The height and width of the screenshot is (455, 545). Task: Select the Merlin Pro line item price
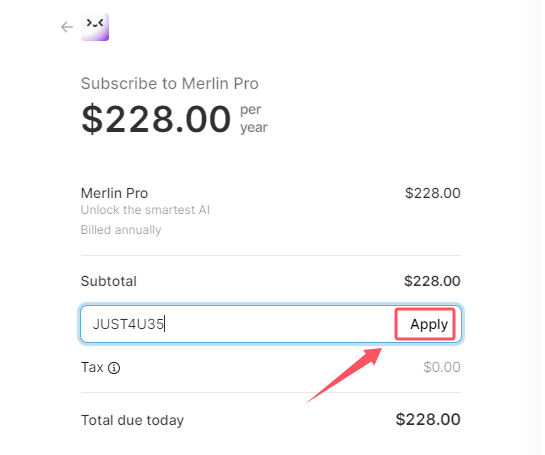click(433, 193)
